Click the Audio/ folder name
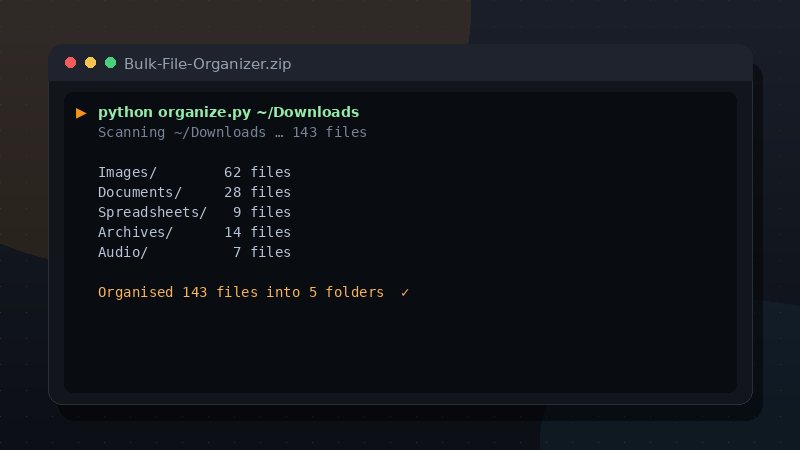This screenshot has width=800, height=450. (x=123, y=252)
